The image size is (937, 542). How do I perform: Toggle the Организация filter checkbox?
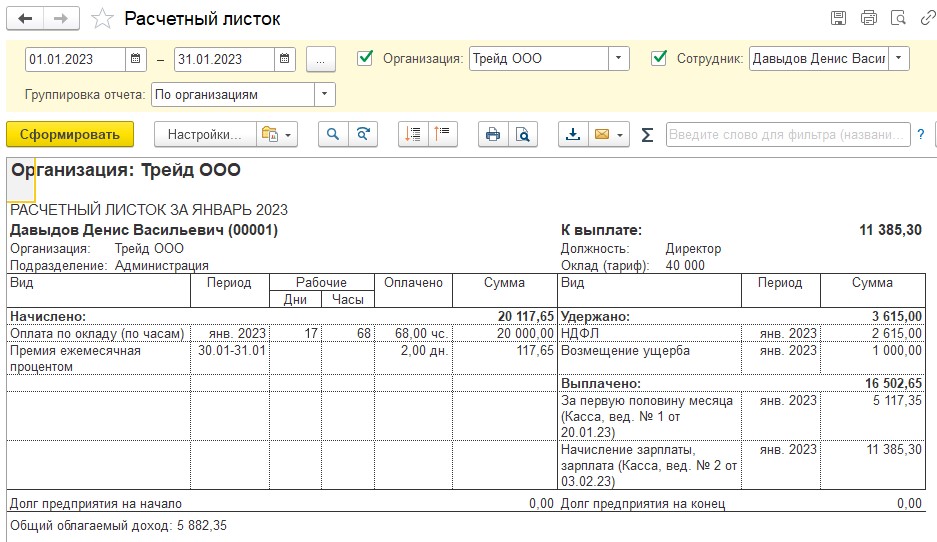tap(365, 58)
